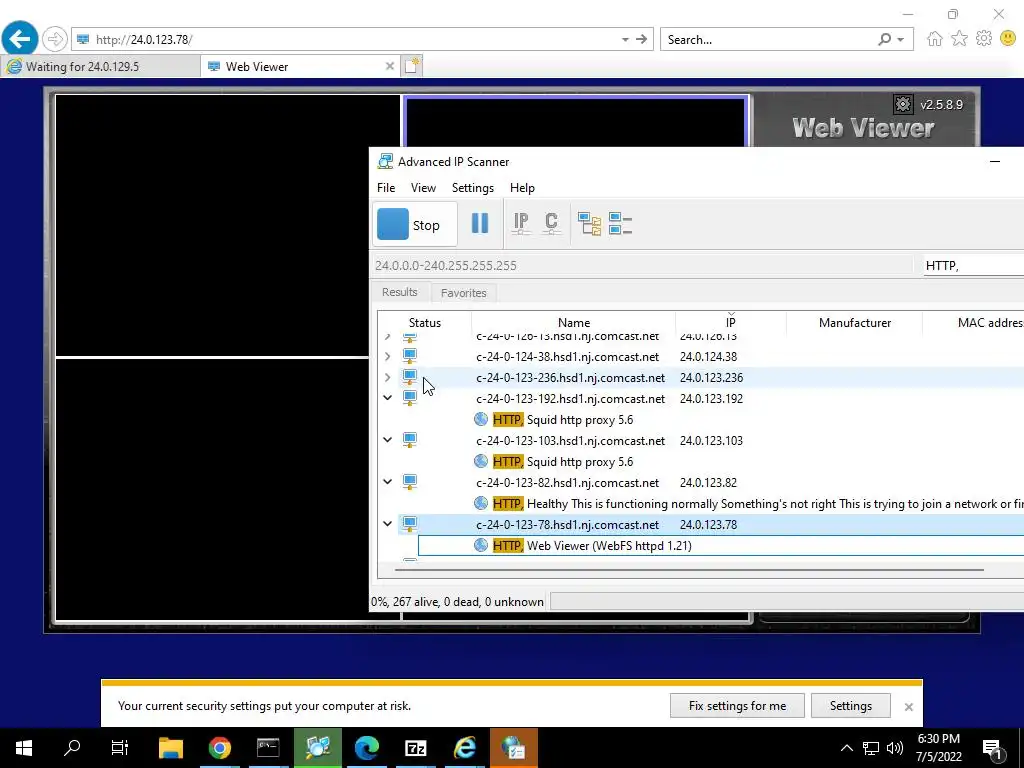Click computer icon for c-24-0-123-82 host
This screenshot has width=1024, height=768.
coord(409,482)
